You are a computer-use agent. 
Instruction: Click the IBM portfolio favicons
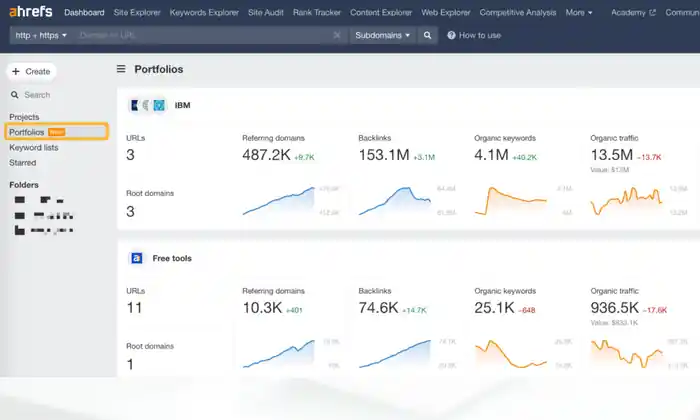[x=147, y=105]
